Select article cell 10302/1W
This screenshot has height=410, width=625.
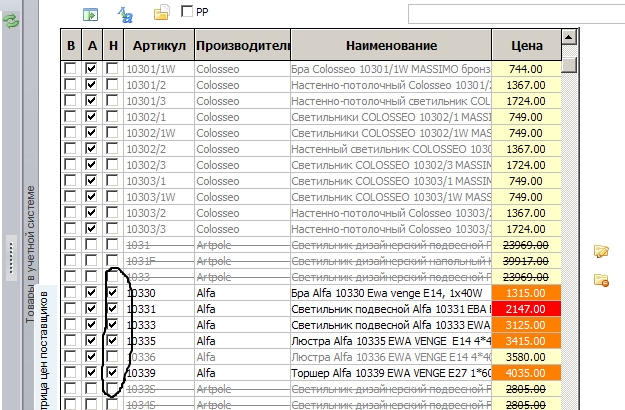click(159, 133)
